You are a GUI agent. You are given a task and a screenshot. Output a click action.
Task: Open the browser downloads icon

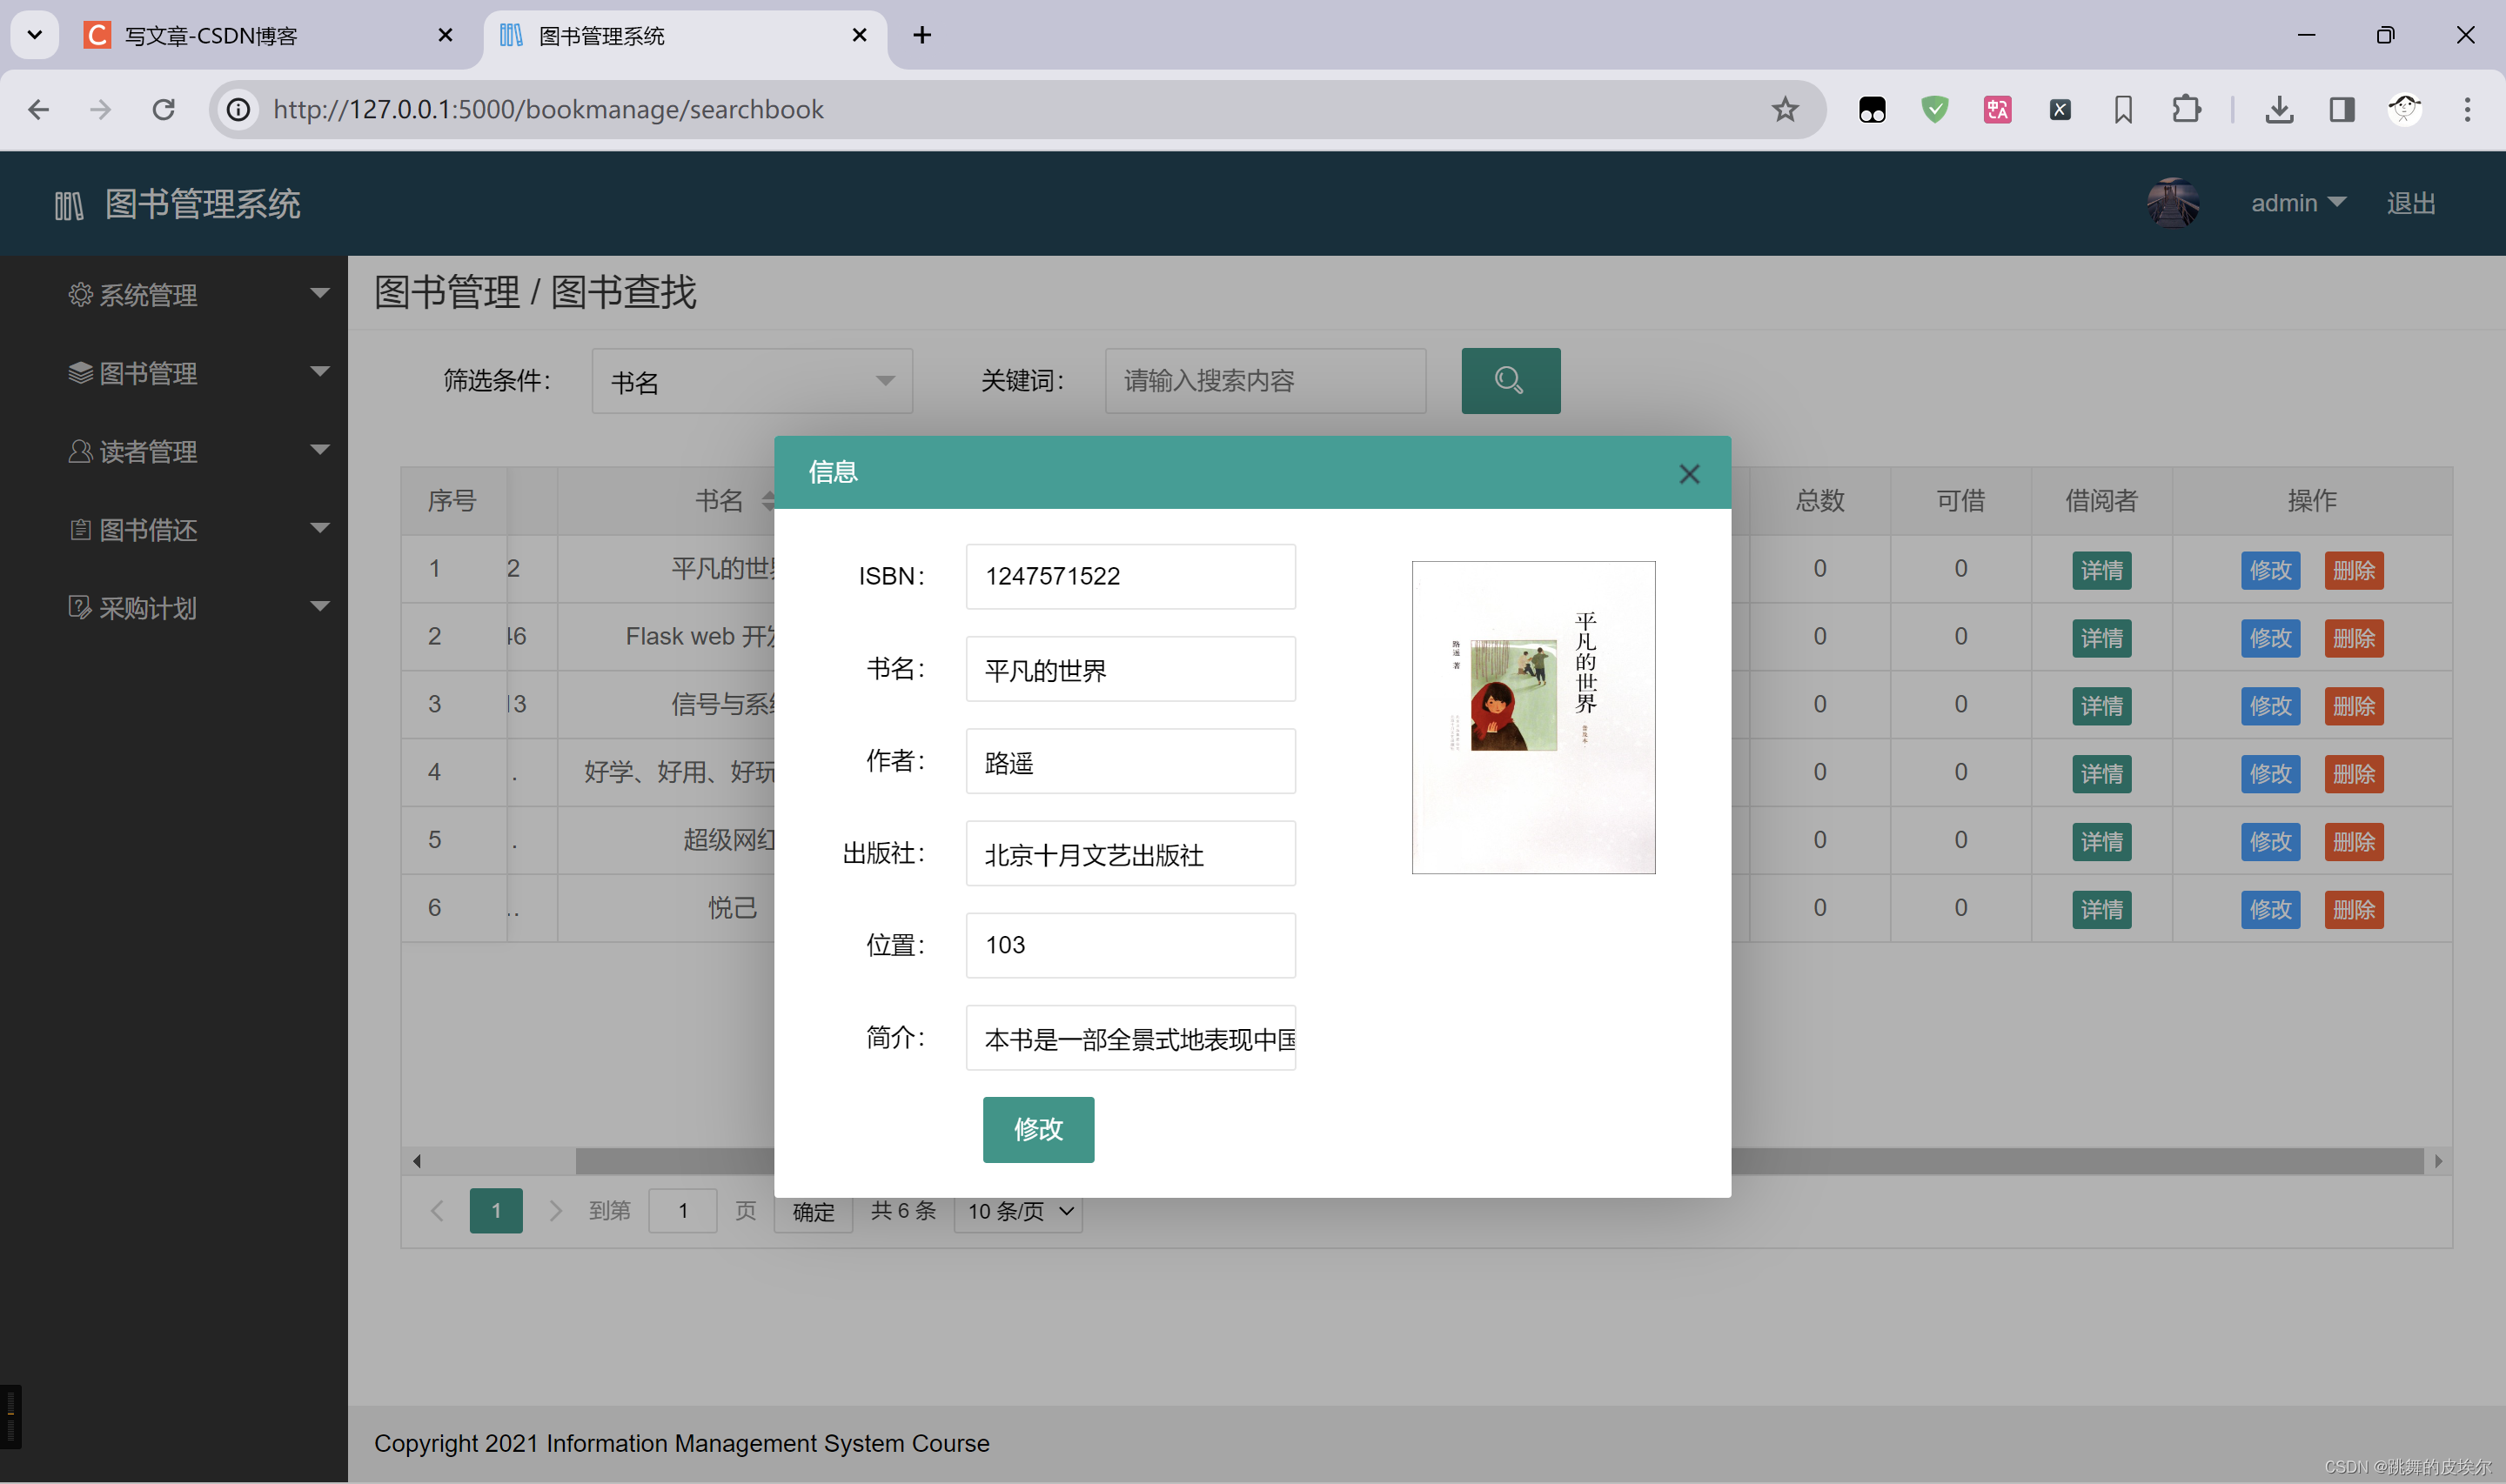point(2279,109)
